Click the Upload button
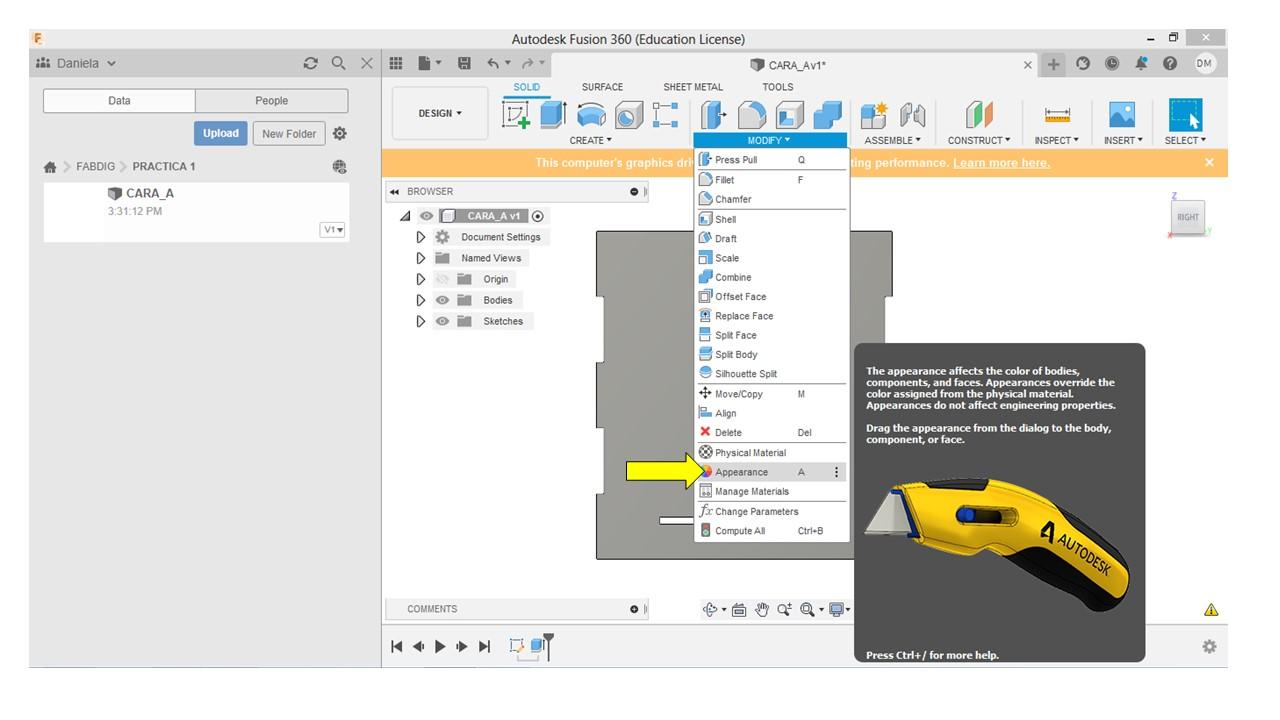This screenshot has height=720, width=1280. coord(221,133)
